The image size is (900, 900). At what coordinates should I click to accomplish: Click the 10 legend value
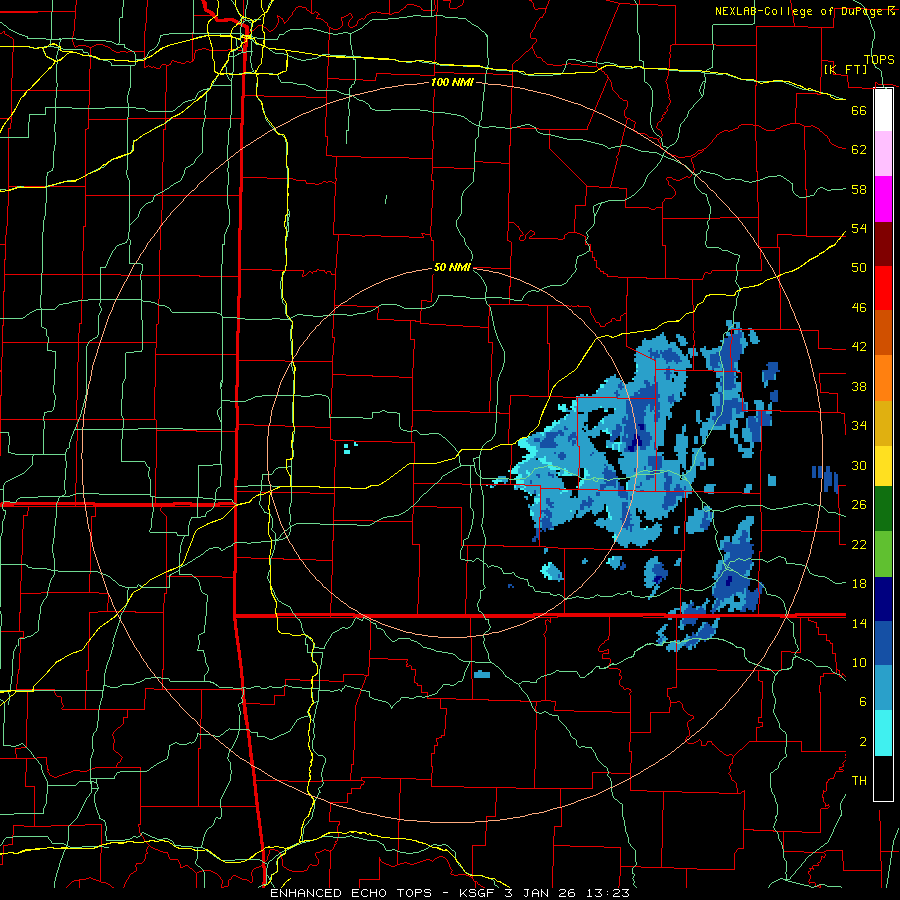pyautogui.click(x=859, y=662)
